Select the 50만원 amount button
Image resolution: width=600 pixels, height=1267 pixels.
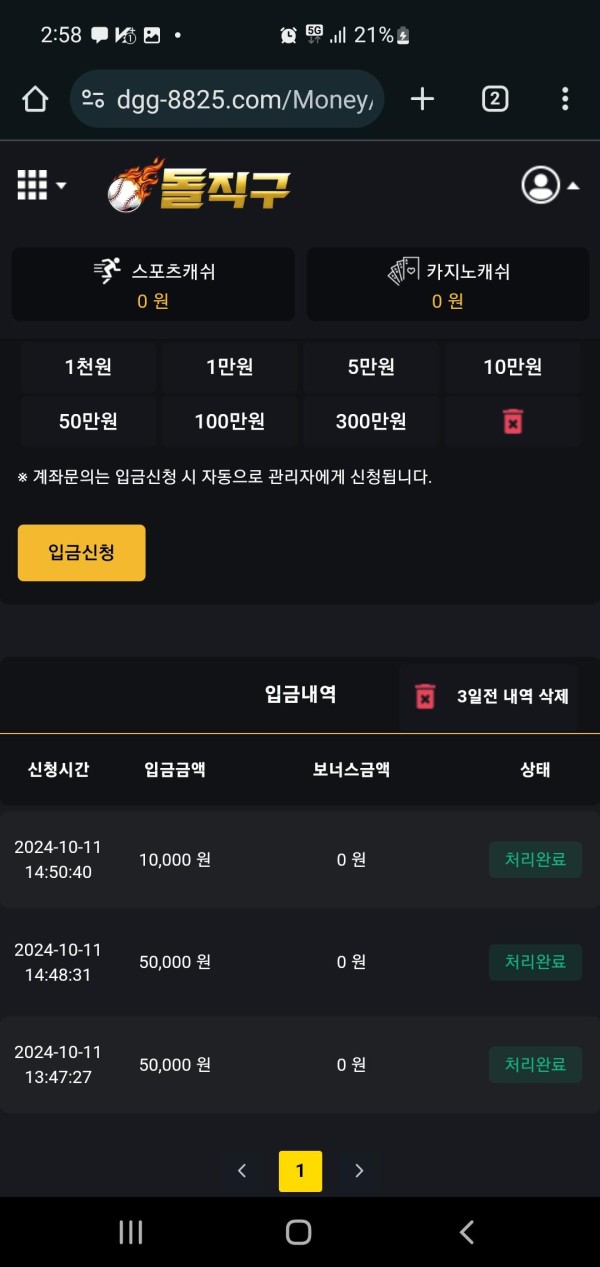[88, 421]
